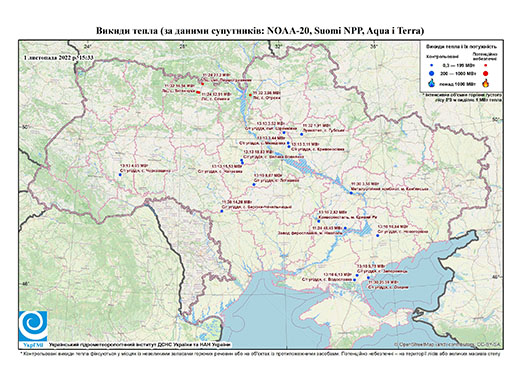Select the blue marker labeled 3.56 МВт
Image resolution: width=520 pixels, height=368 pixels.
coord(351,193)
